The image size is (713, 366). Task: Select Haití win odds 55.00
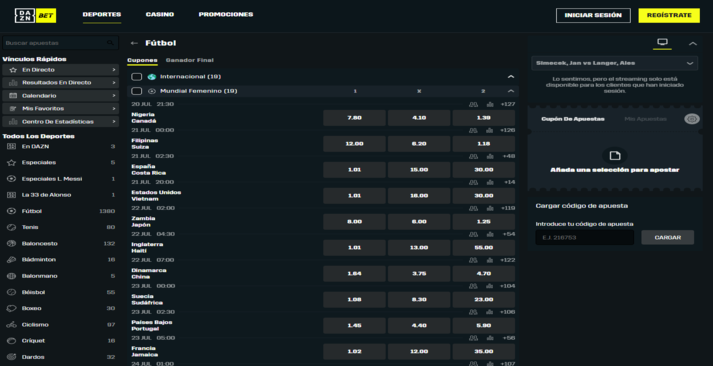click(x=483, y=248)
